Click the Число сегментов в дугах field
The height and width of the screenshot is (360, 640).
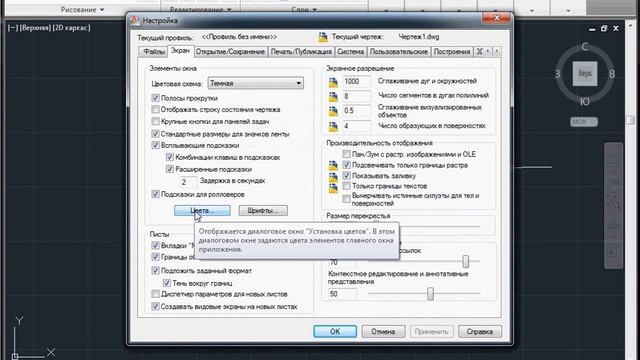[357, 96]
